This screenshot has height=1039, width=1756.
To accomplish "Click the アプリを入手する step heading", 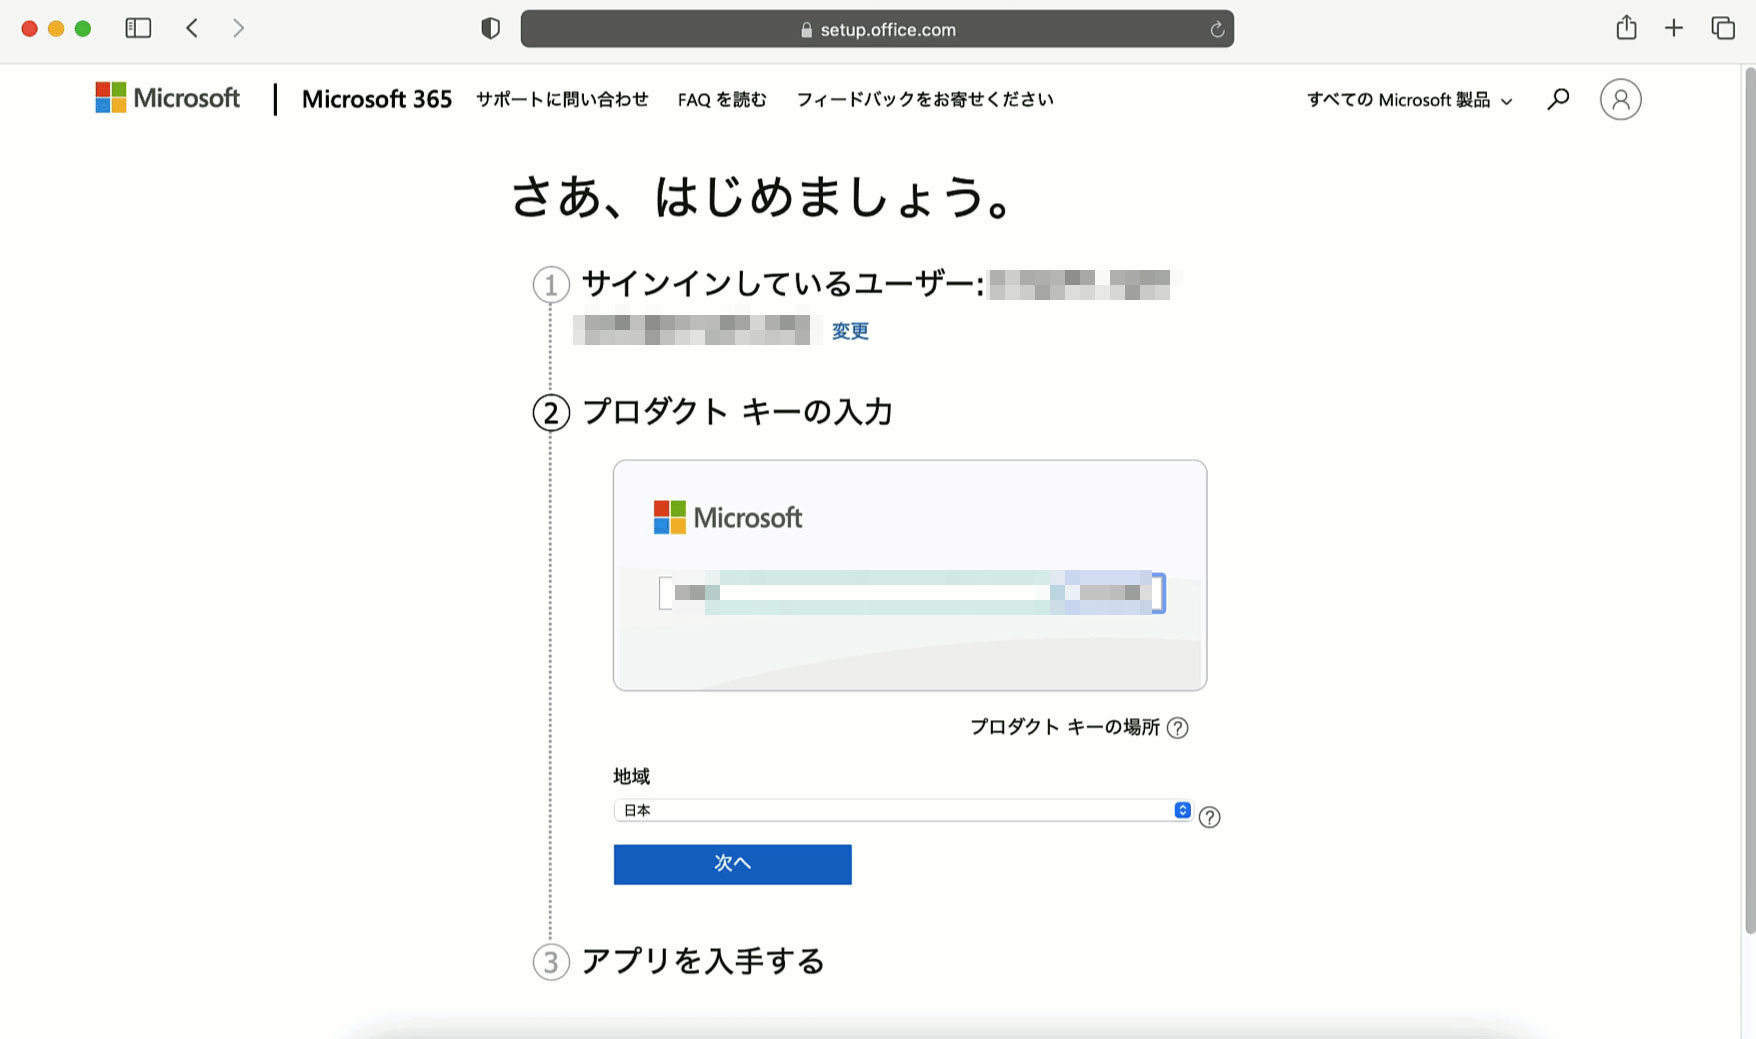I will click(x=703, y=961).
